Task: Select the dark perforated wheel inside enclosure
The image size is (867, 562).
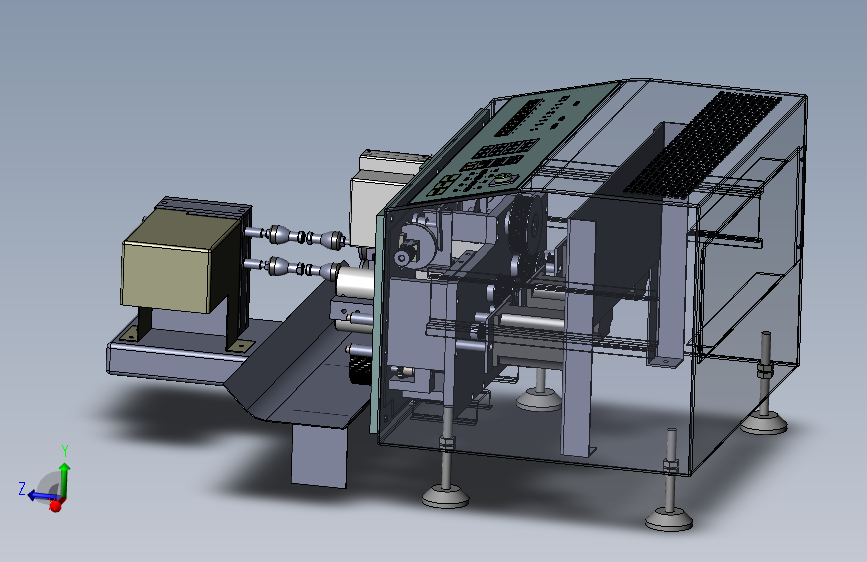Action: 526,223
